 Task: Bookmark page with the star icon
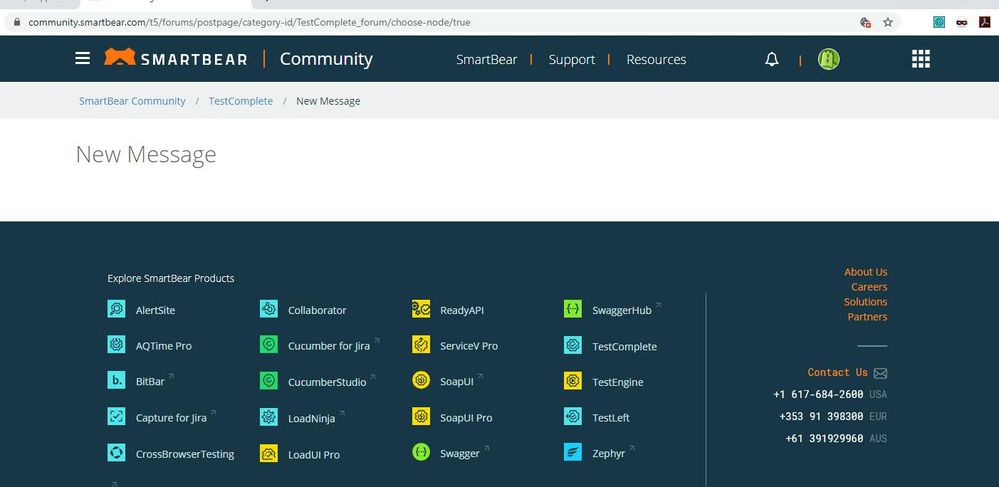888,22
